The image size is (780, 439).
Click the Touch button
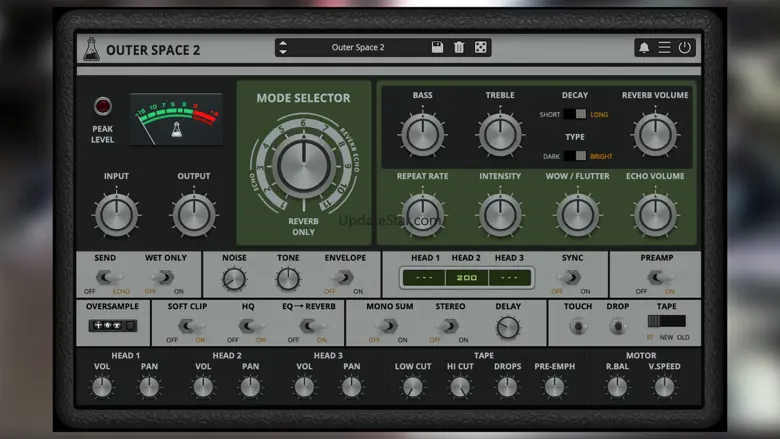coord(578,327)
